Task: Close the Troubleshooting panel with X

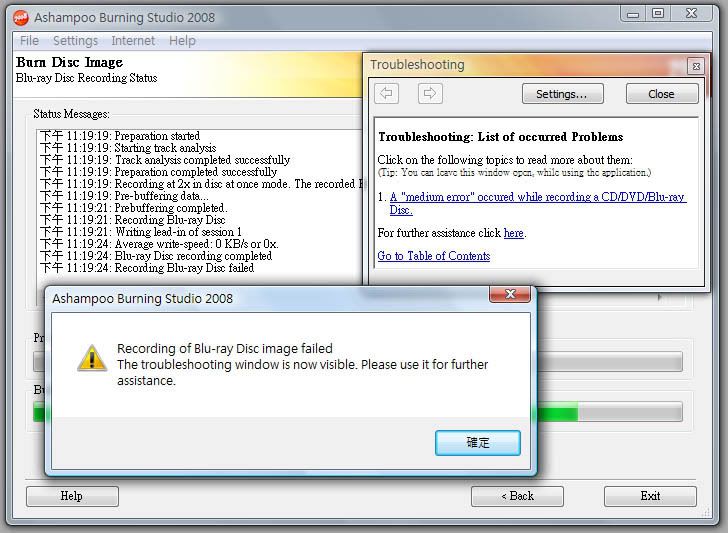Action: tap(696, 66)
